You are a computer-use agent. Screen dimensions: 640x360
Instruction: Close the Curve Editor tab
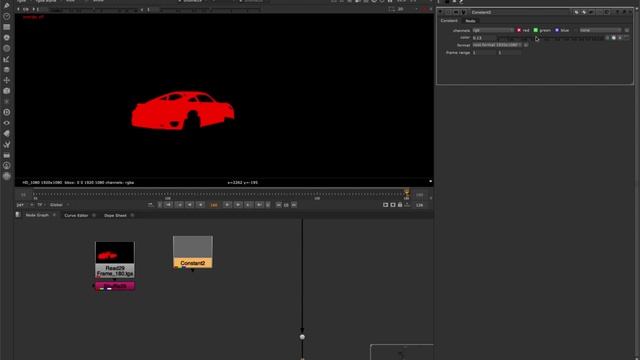tap(94, 215)
